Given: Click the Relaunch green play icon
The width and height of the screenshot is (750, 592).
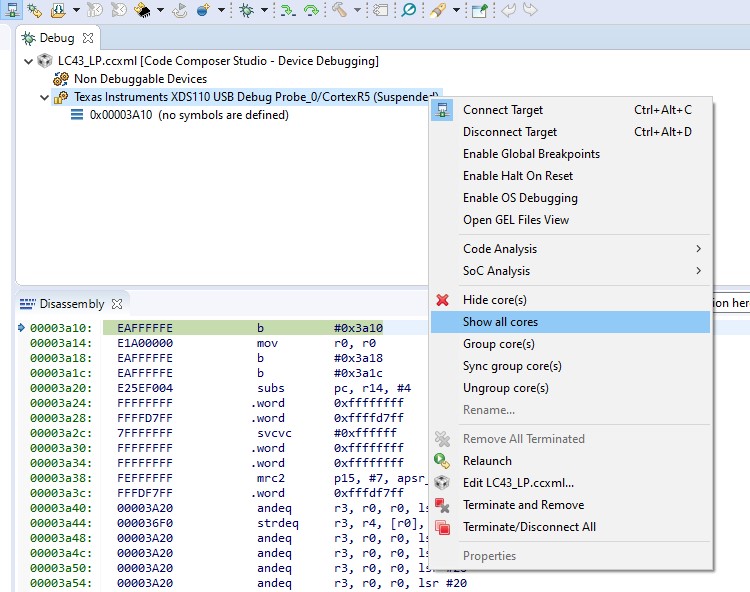Looking at the screenshot, I should [442, 461].
